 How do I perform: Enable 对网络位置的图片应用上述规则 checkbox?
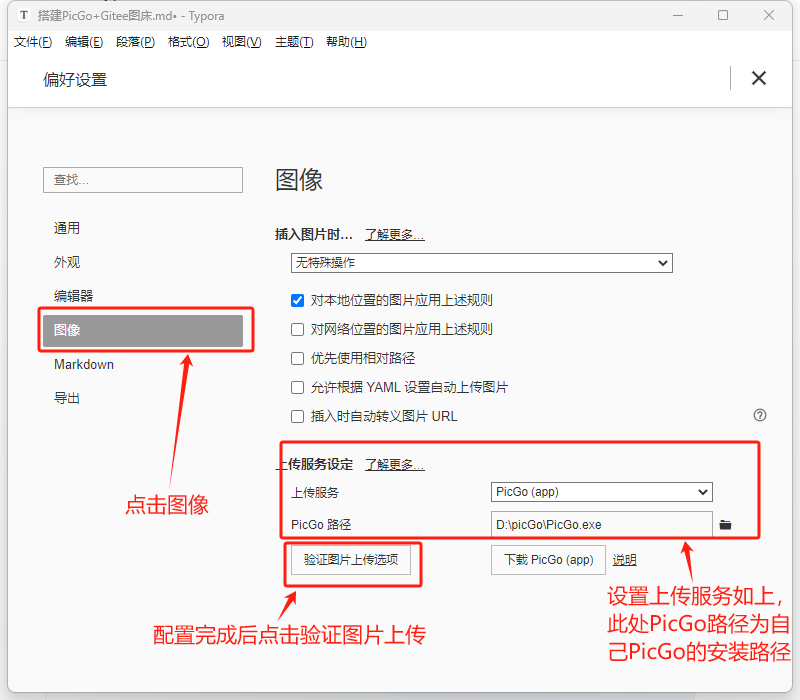(x=297, y=330)
